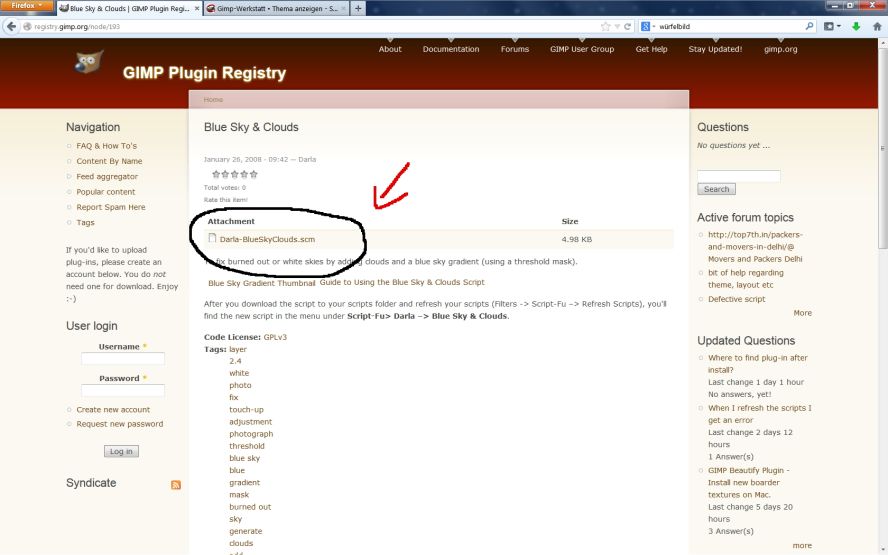Open the Get Help menu item
Image resolution: width=888 pixels, height=555 pixels.
[x=651, y=49]
